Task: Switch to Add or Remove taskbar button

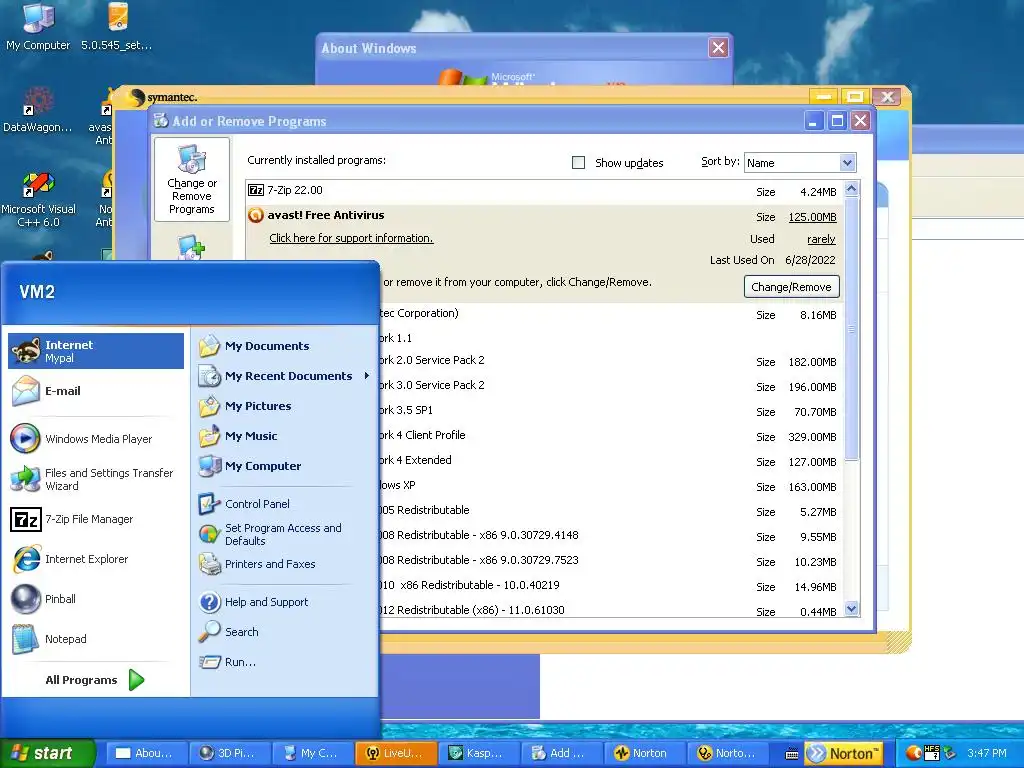Action: (562, 753)
